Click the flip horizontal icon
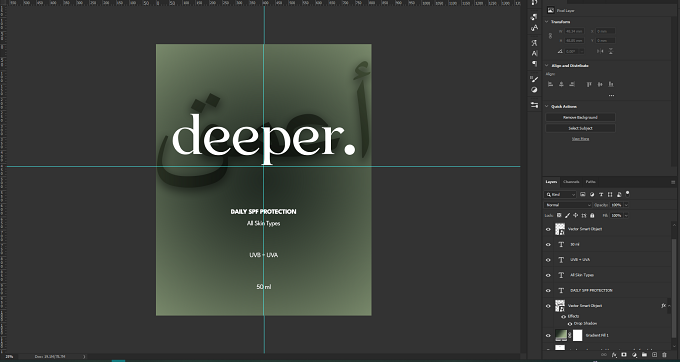The width and height of the screenshot is (680, 362). click(x=600, y=51)
